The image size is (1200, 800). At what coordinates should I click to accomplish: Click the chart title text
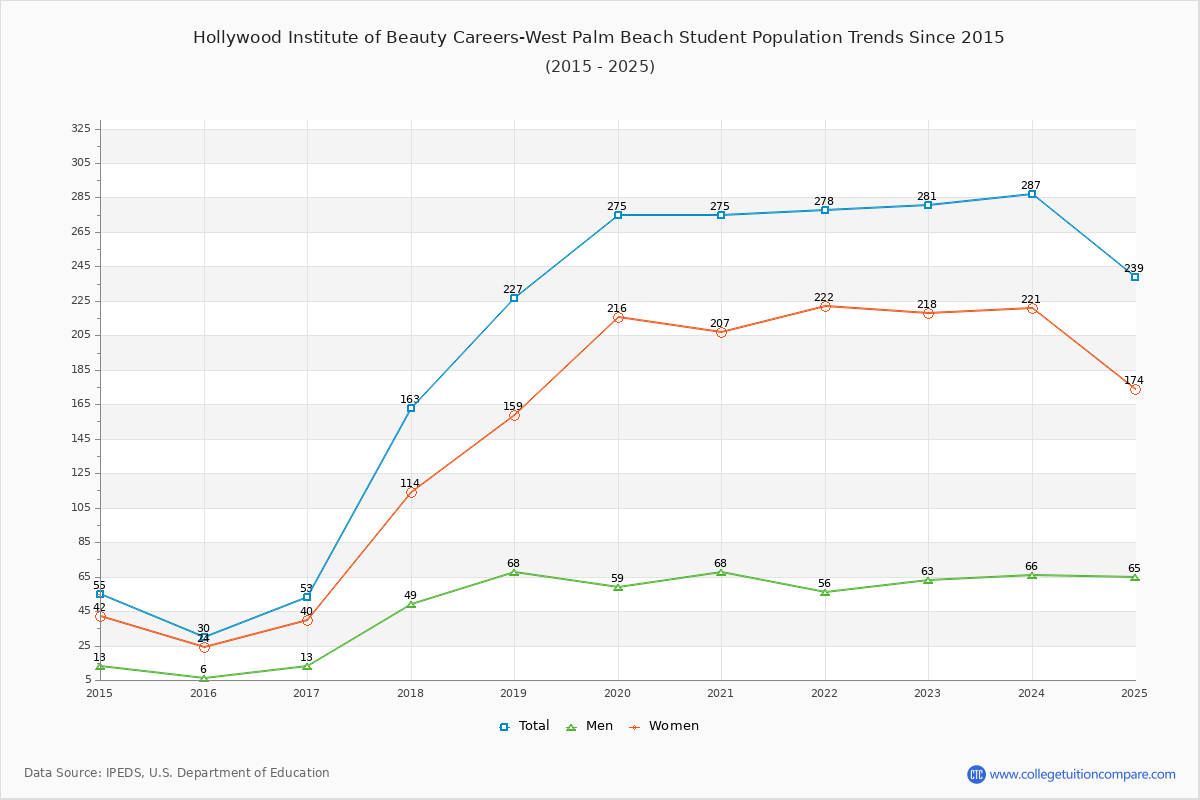coord(599,38)
